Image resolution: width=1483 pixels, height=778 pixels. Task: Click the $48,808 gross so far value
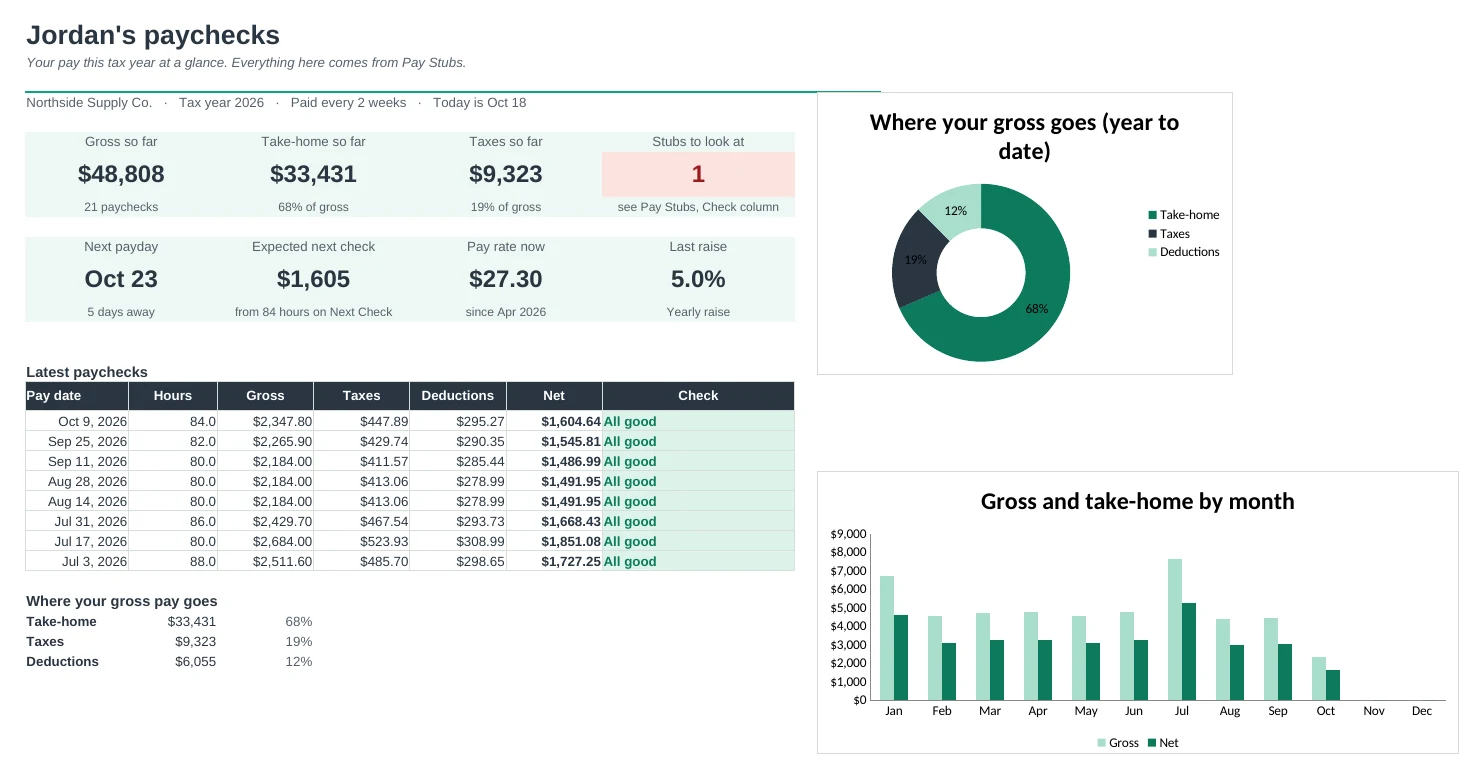121,174
